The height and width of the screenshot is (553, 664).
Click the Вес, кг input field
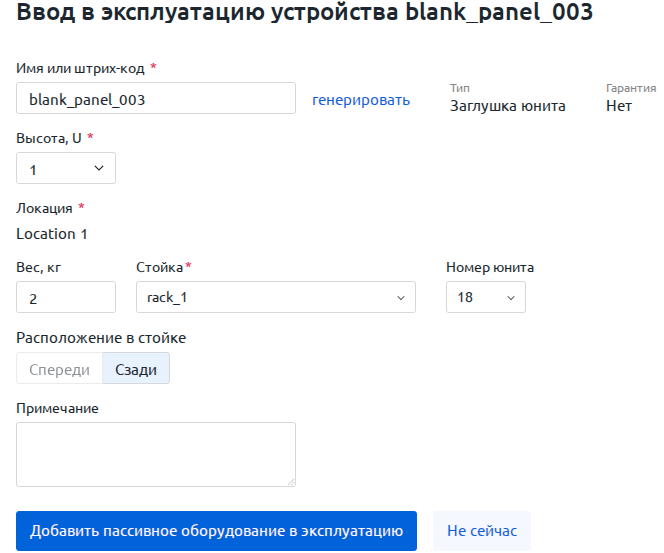pos(66,297)
